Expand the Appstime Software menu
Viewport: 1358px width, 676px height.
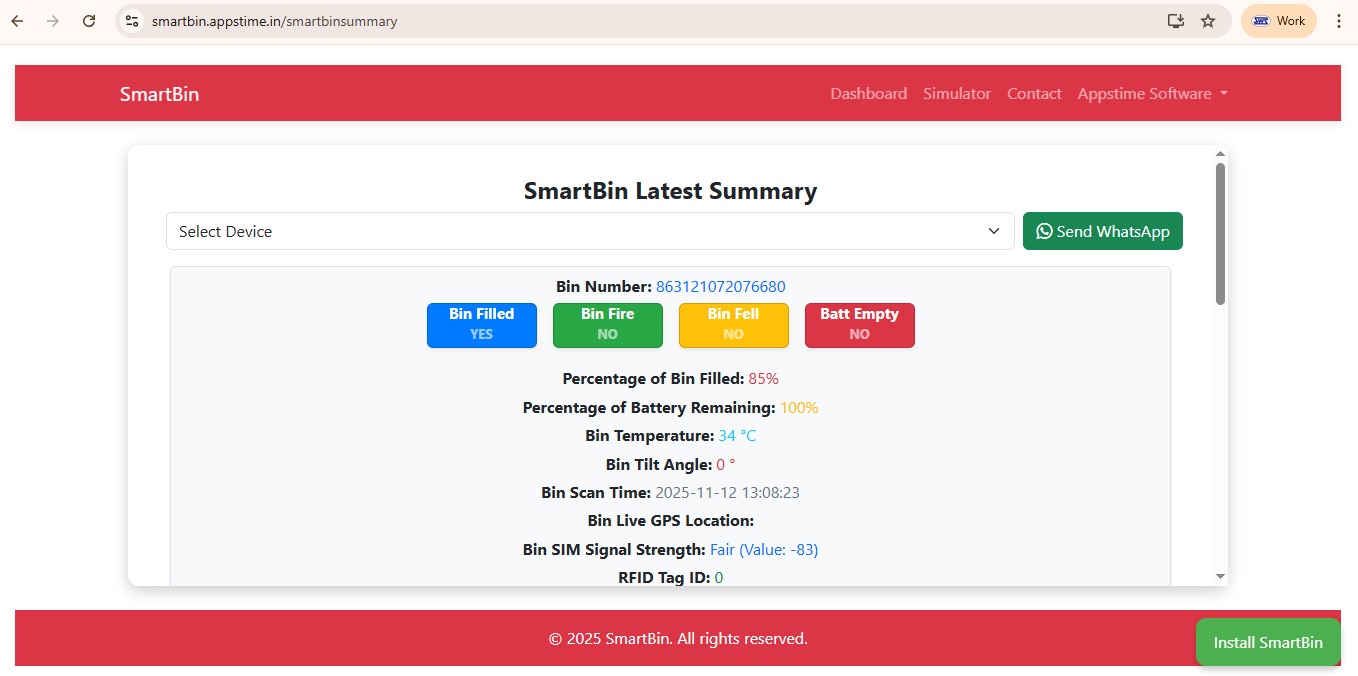(x=1152, y=93)
